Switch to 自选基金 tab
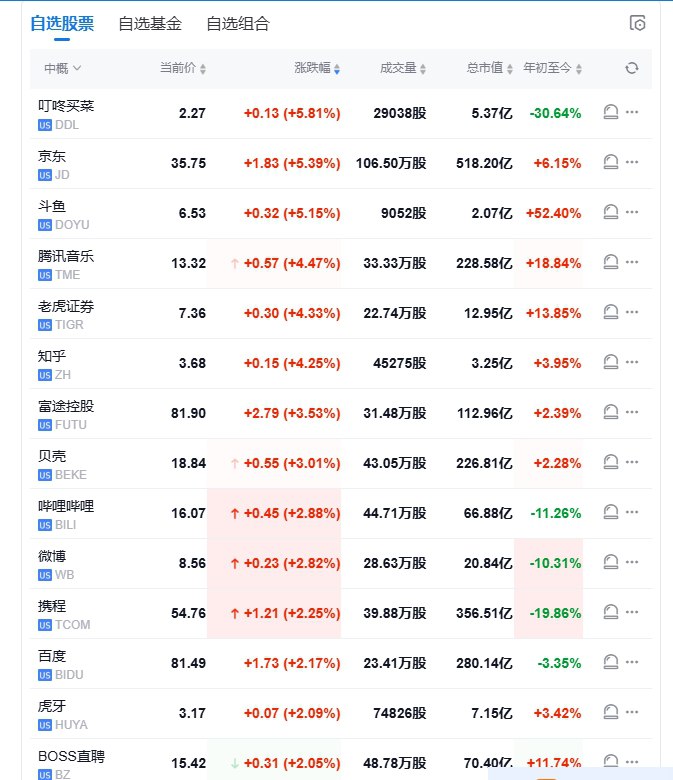Image resolution: width=673 pixels, height=780 pixels. pyautogui.click(x=150, y=23)
